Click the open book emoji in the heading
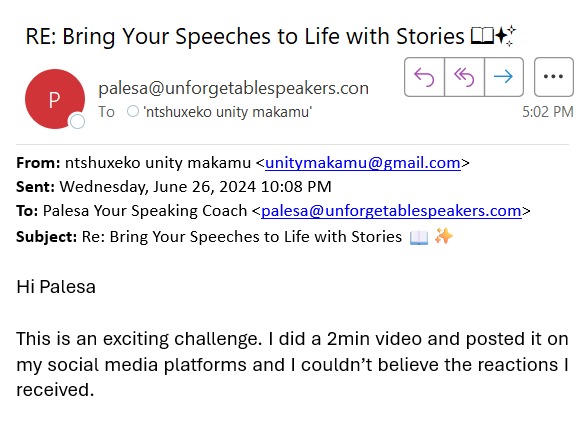This screenshot has width=580, height=426. point(482,37)
